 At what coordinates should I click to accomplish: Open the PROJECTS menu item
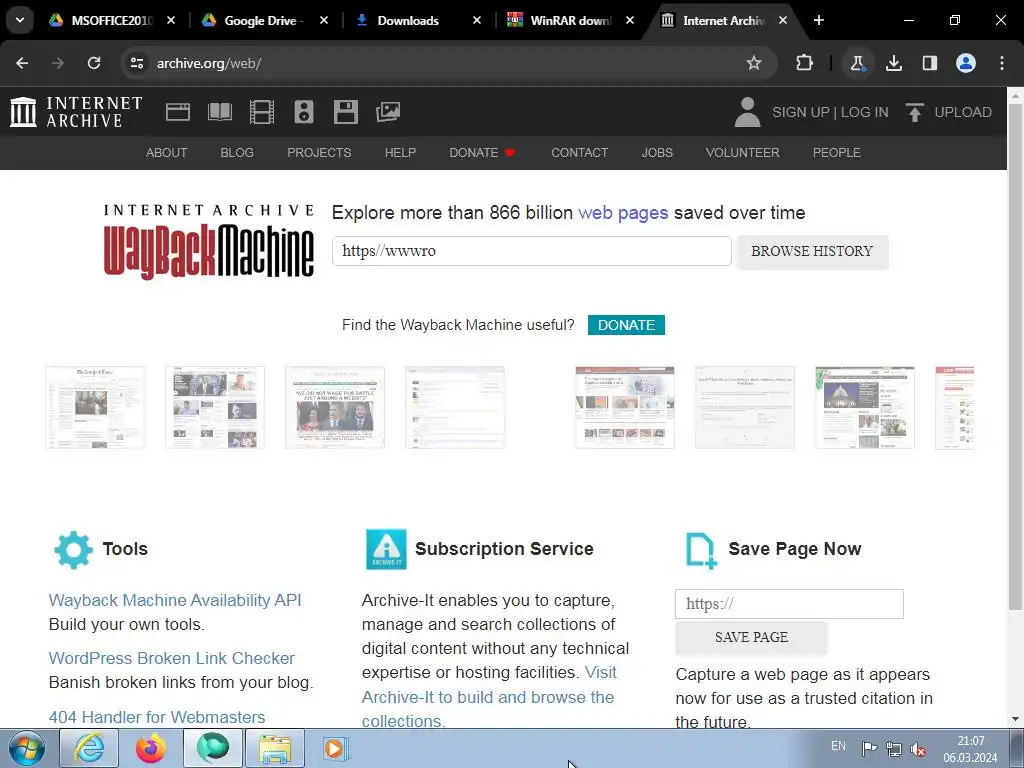319,153
